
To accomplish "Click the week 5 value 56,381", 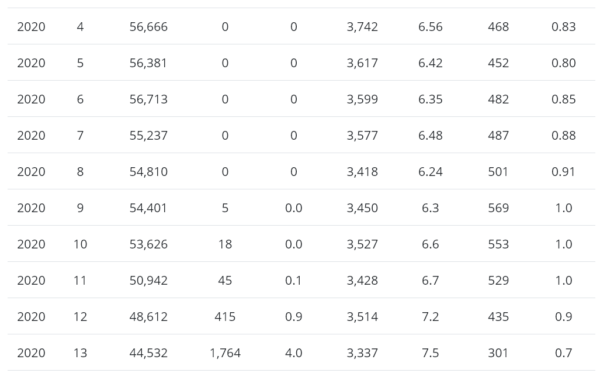I will click(x=148, y=63).
